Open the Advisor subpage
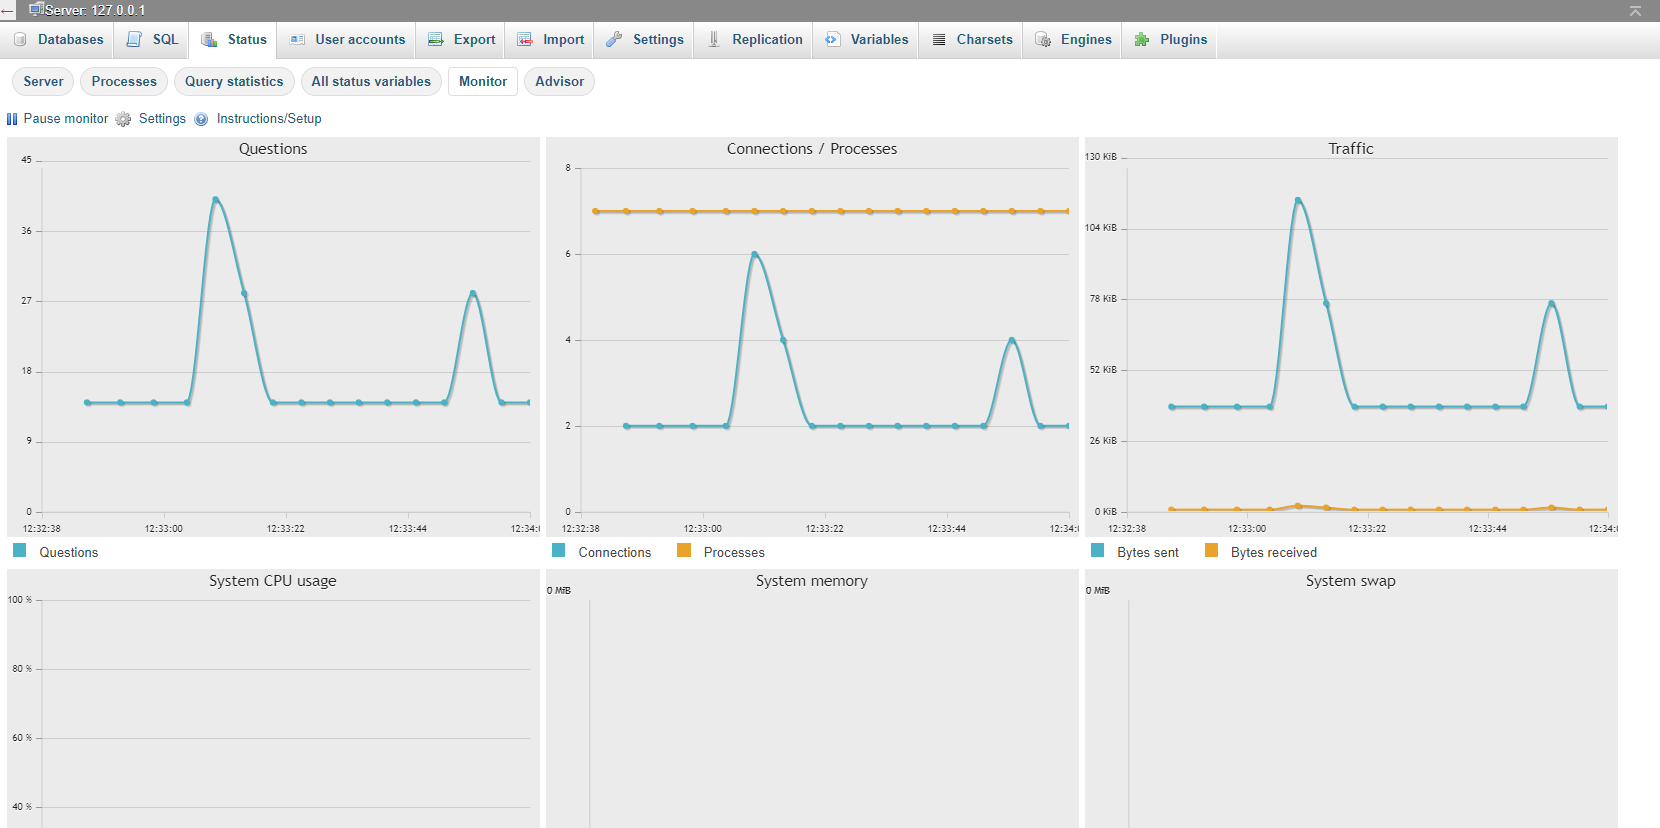This screenshot has width=1660, height=828. coord(559,82)
